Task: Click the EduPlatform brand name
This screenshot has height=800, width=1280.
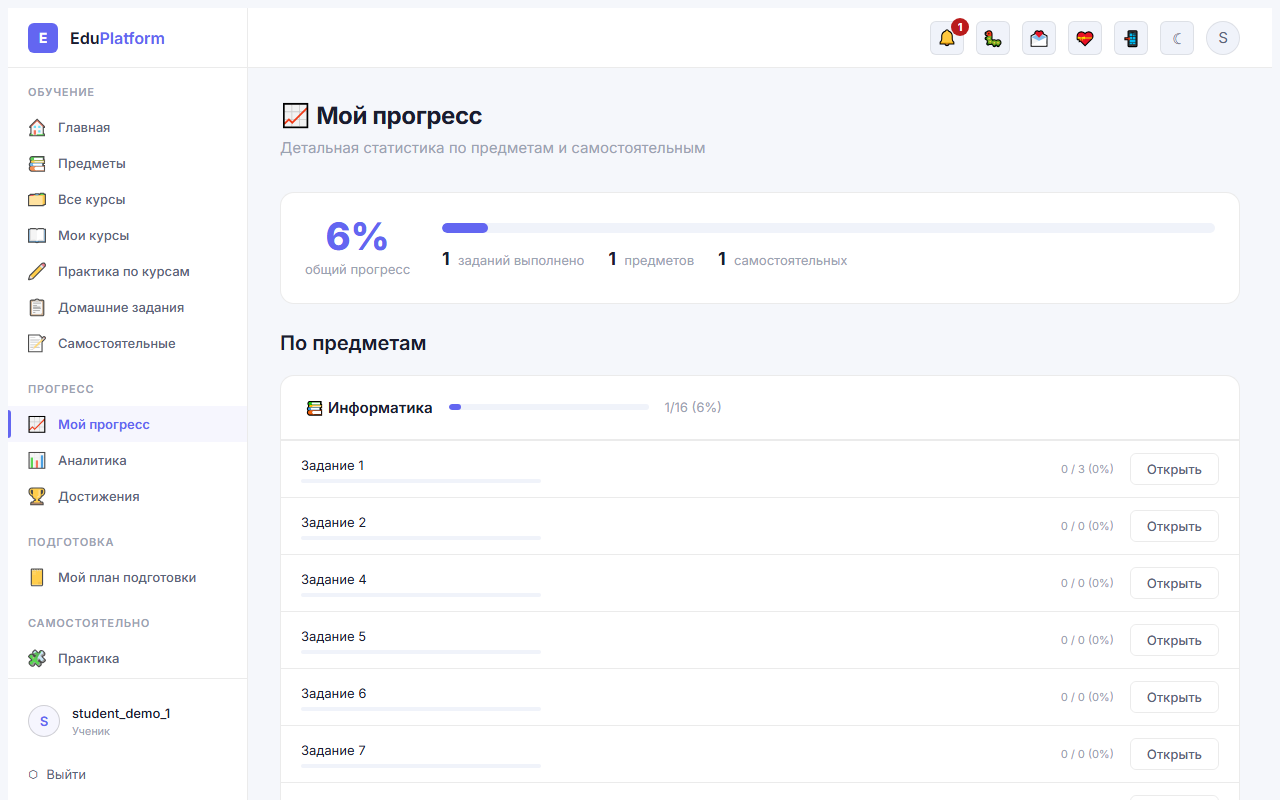Action: [117, 38]
